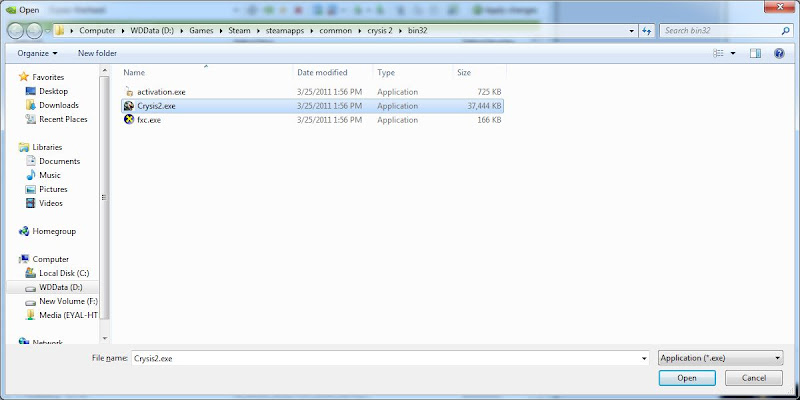Click the Open button
This screenshot has height=400, width=800.
click(x=687, y=378)
